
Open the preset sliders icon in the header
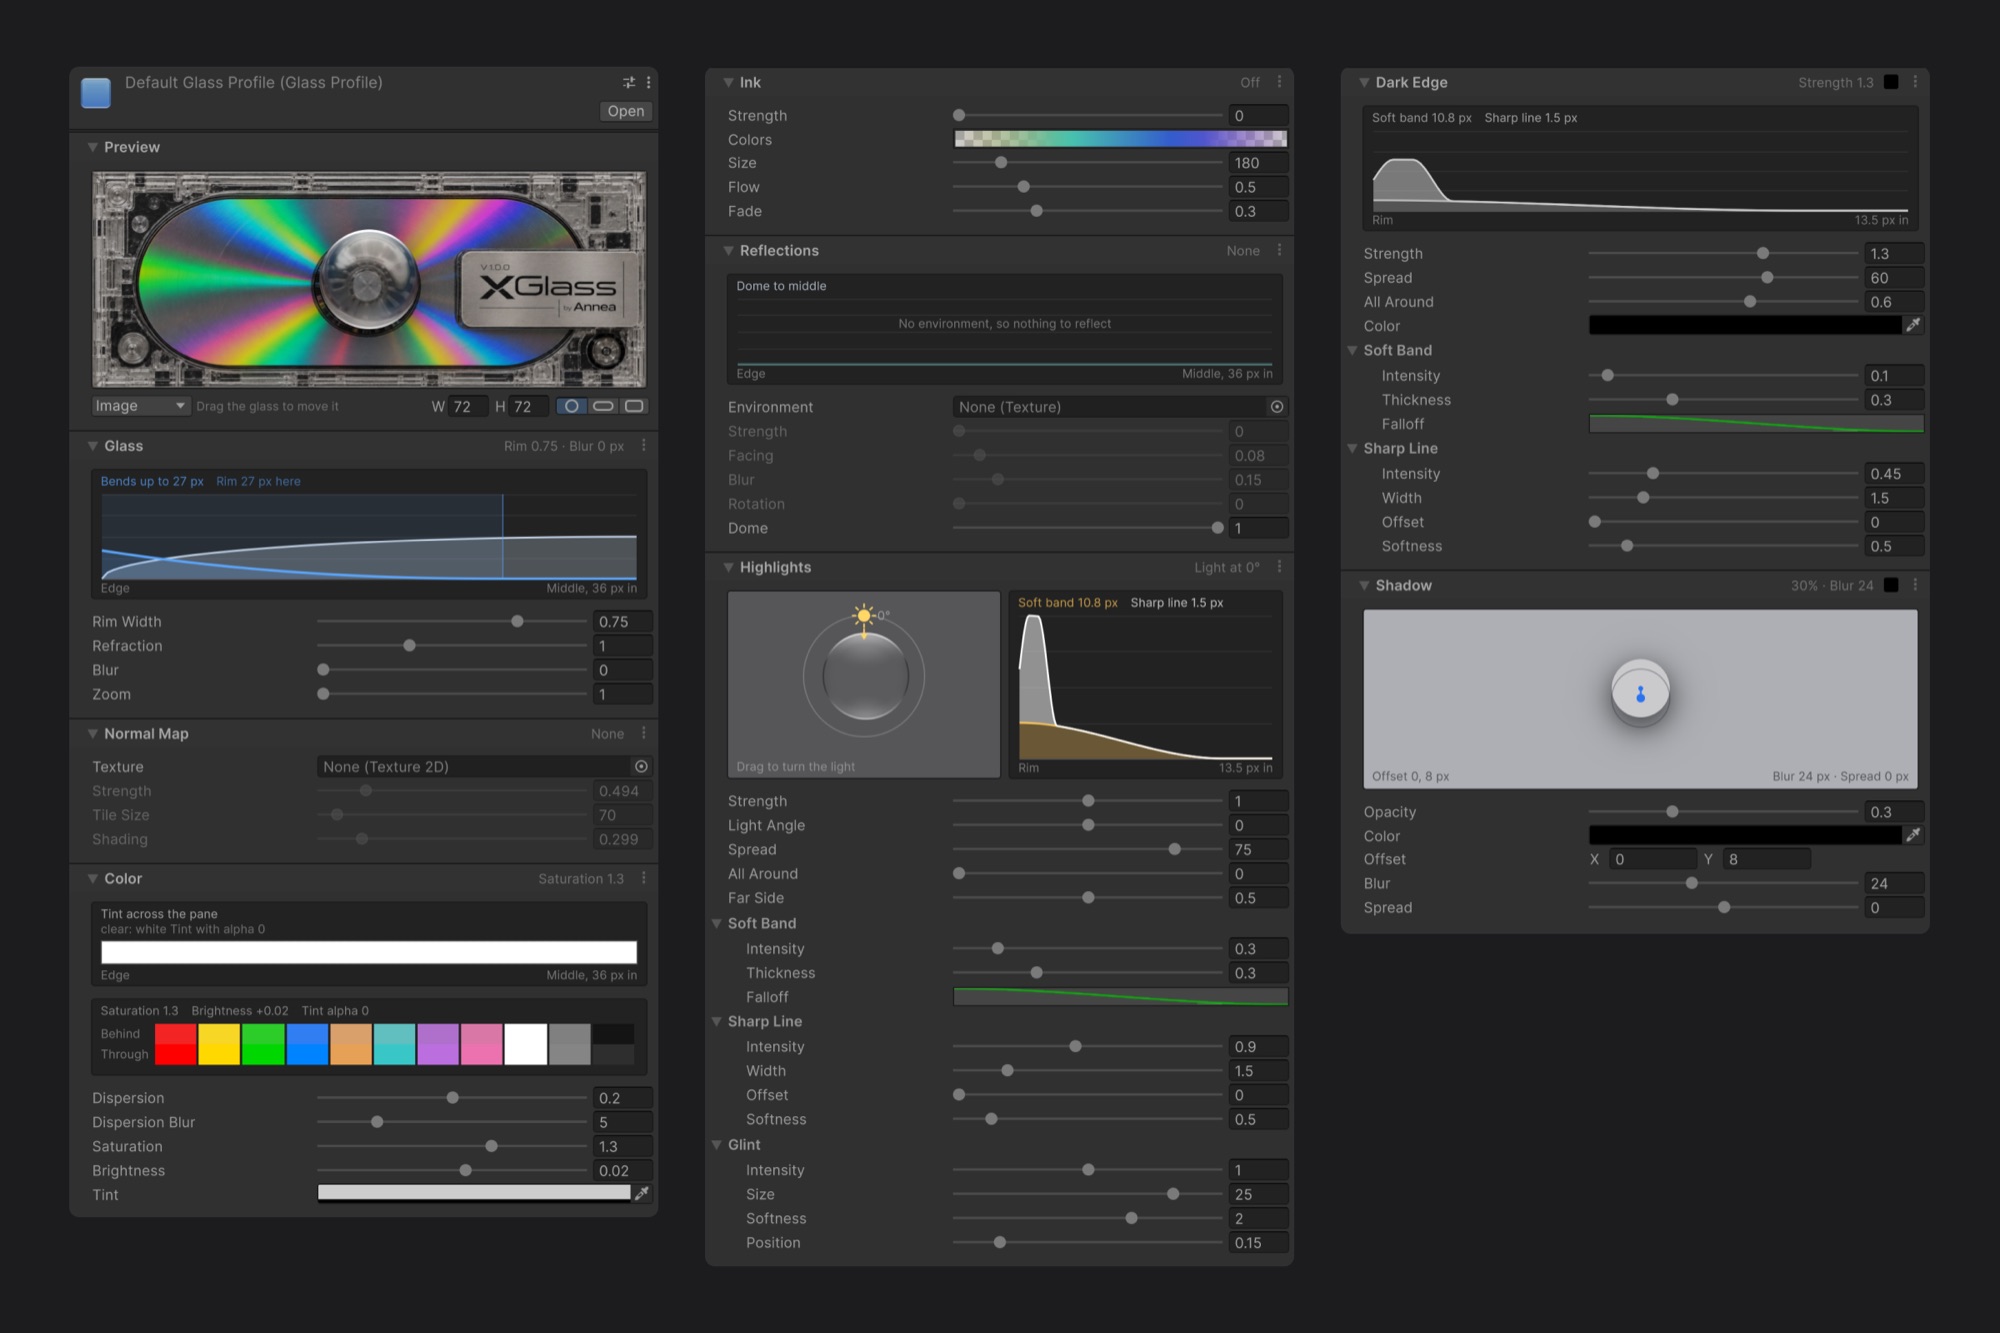[x=629, y=82]
